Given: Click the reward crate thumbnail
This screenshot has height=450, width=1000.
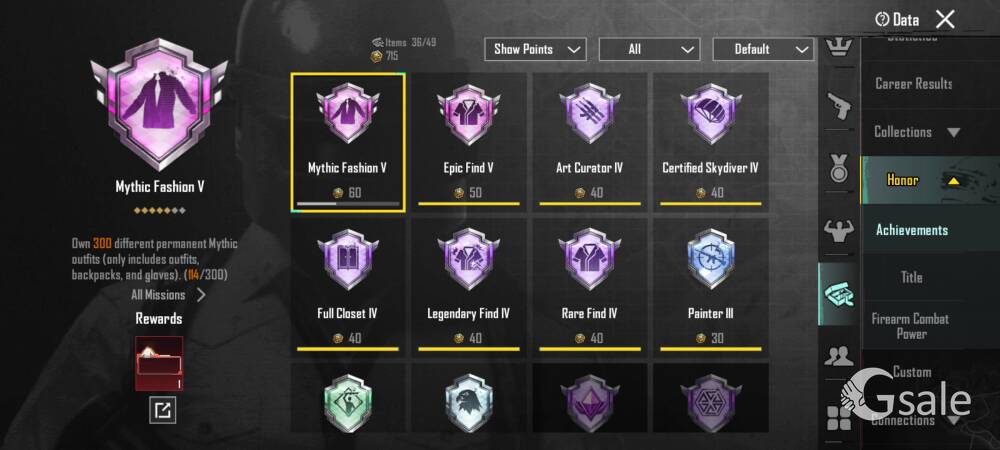Looking at the screenshot, I should point(159,363).
